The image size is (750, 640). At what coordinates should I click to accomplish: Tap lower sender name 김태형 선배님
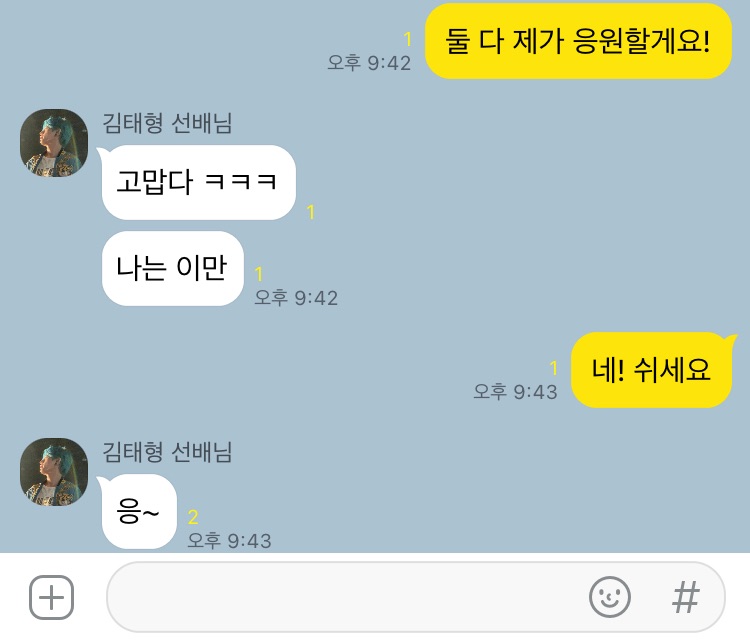(167, 452)
